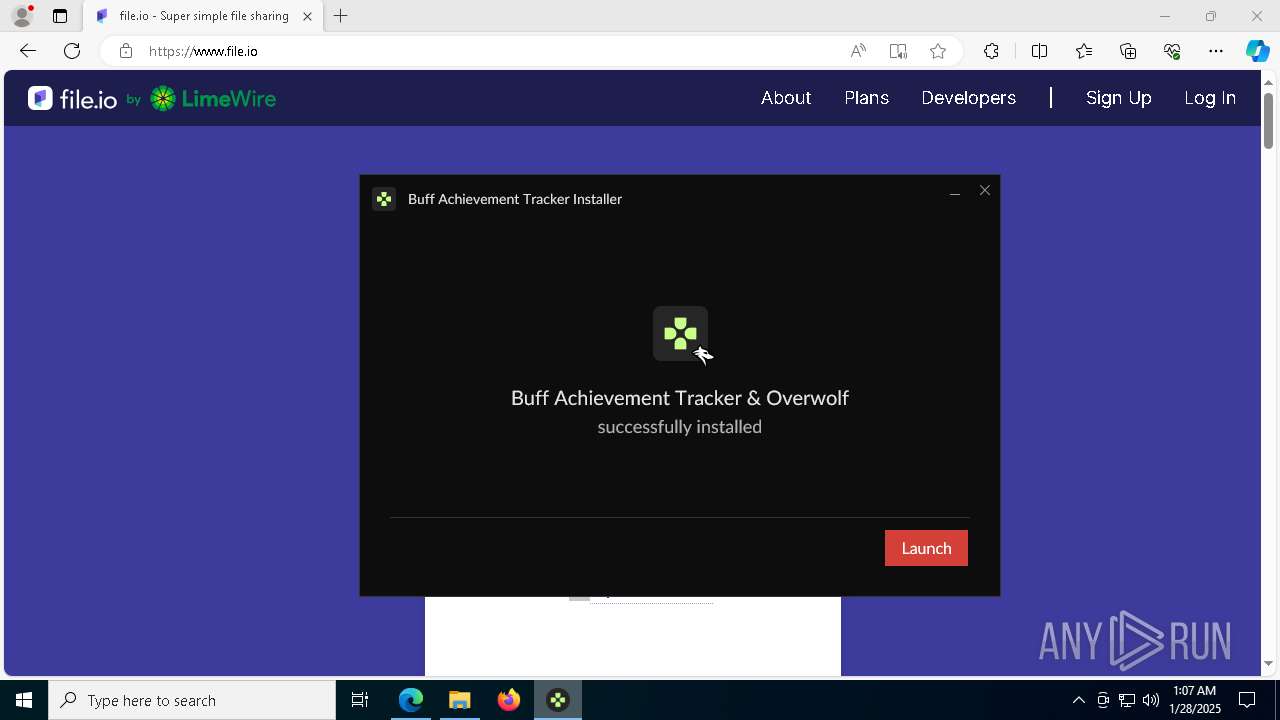
Task: Close the file.io browser tab
Action: coord(307,16)
